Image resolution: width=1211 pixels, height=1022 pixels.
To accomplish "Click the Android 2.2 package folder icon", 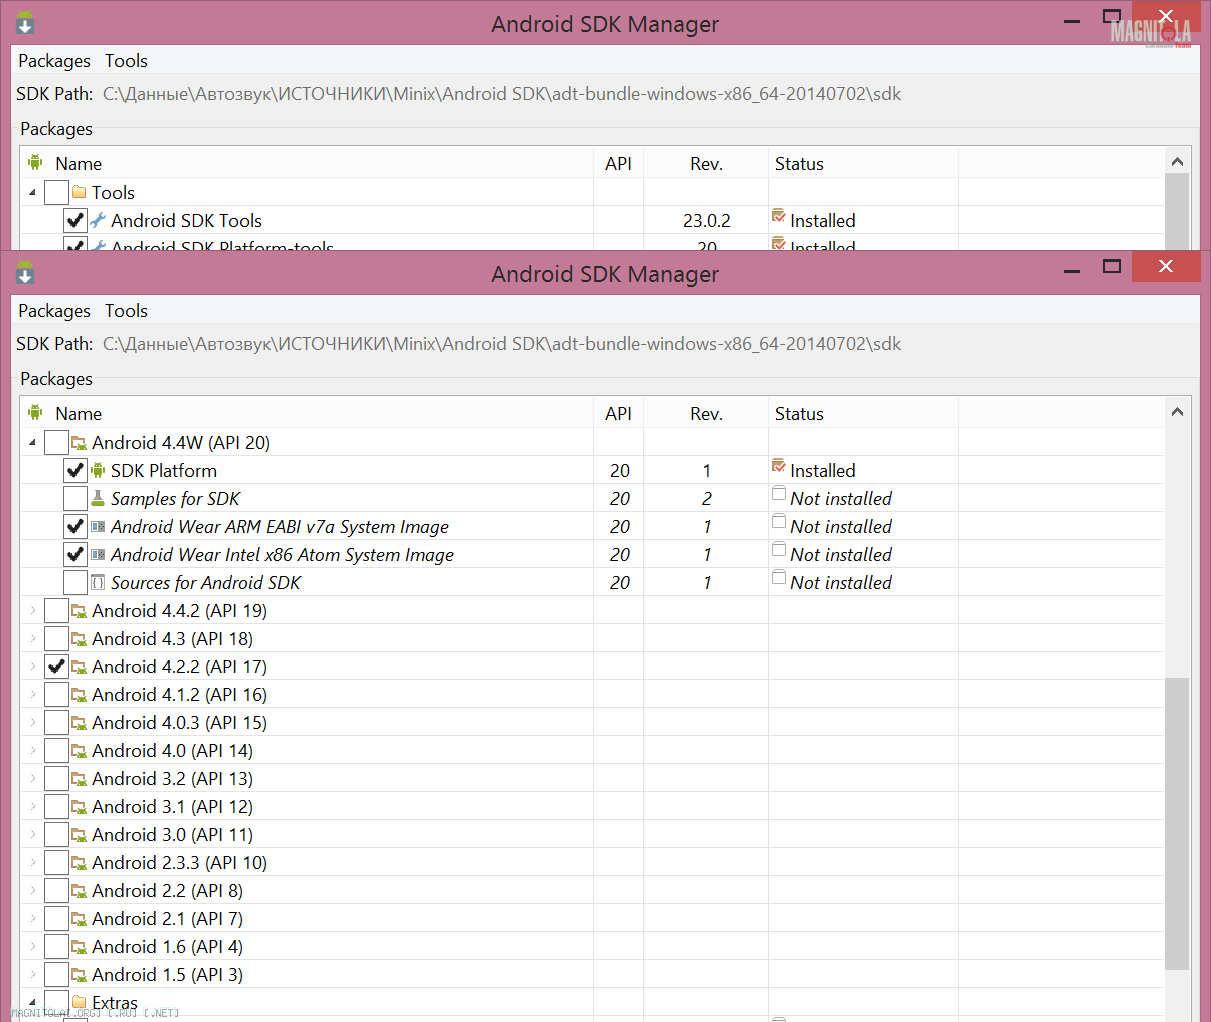I will point(79,890).
